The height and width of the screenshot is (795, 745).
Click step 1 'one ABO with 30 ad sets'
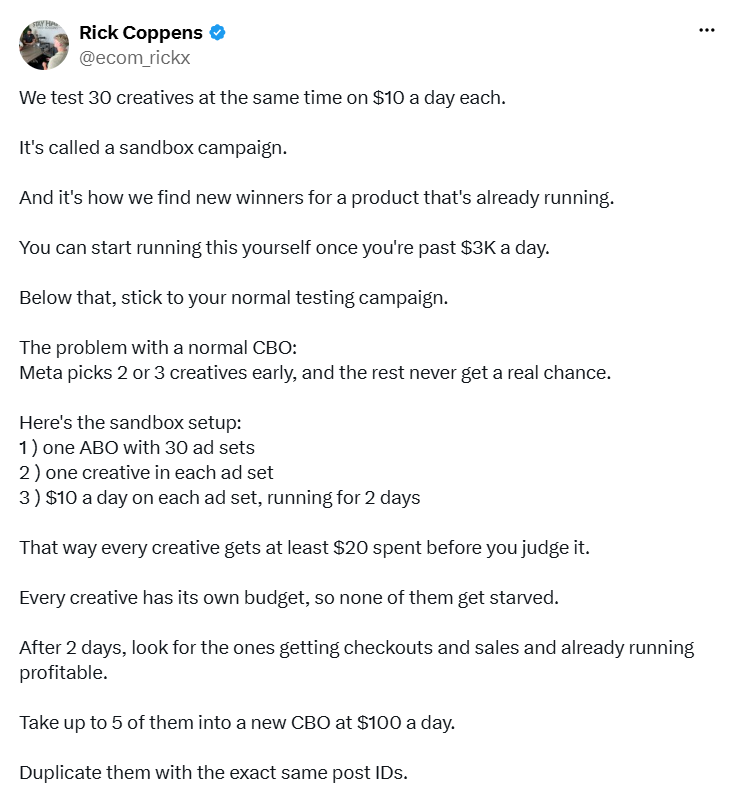(137, 448)
